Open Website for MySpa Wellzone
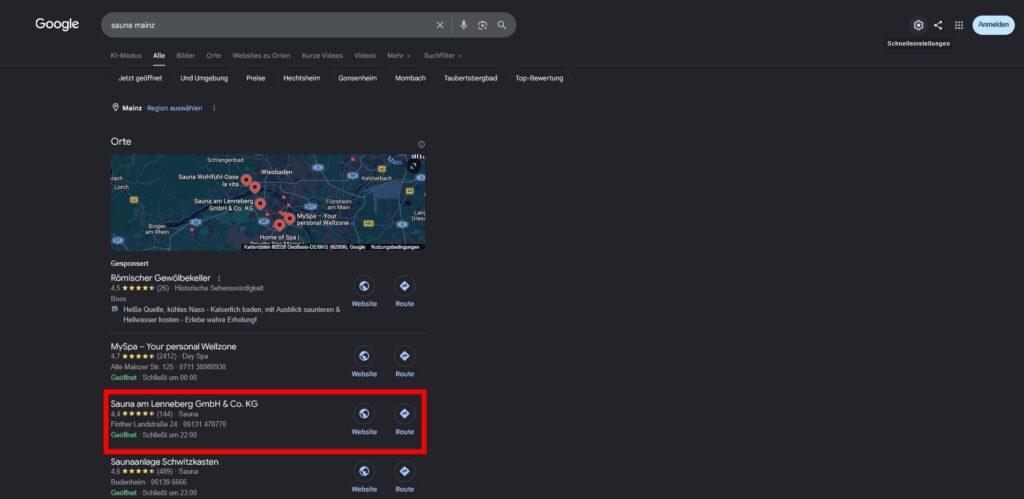The width and height of the screenshot is (1024, 499). click(x=364, y=362)
